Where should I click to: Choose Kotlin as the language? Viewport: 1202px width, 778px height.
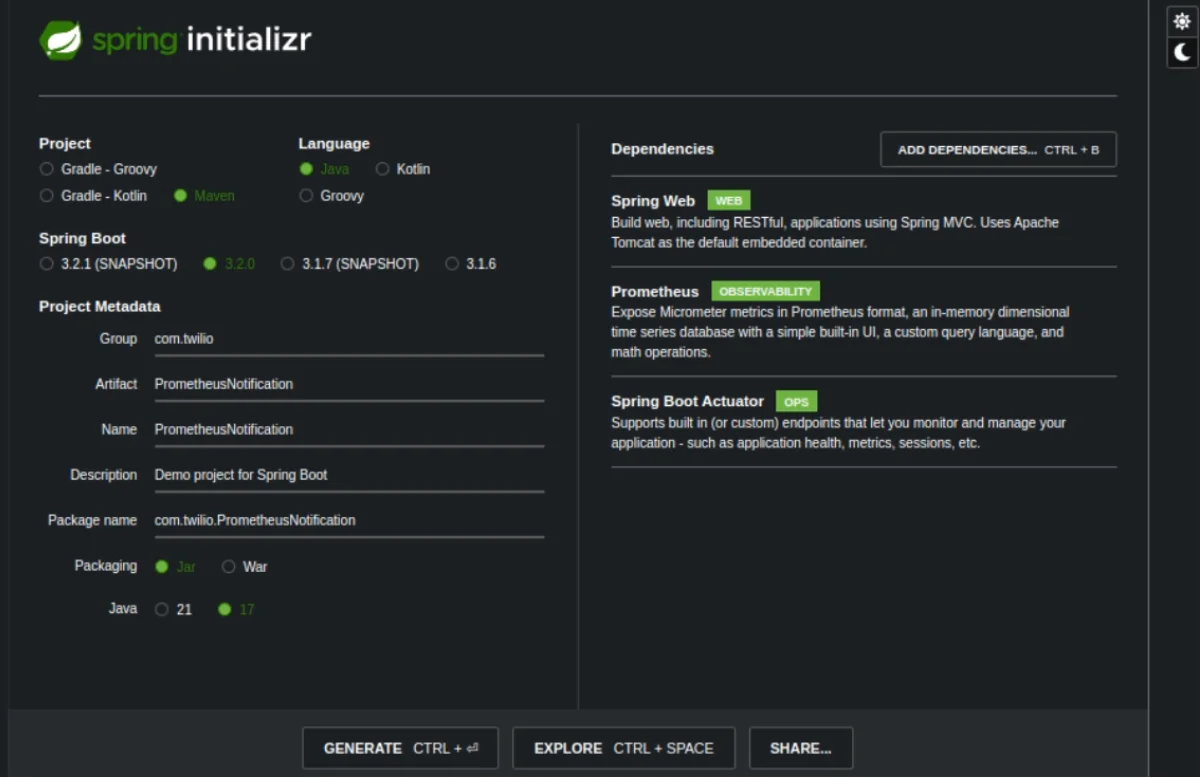[x=403, y=169]
